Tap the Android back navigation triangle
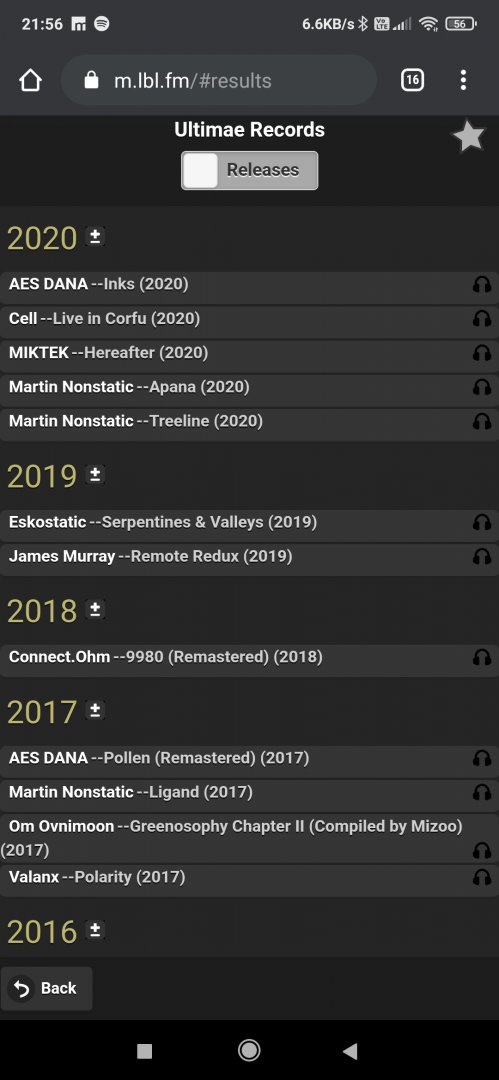 pos(350,1050)
